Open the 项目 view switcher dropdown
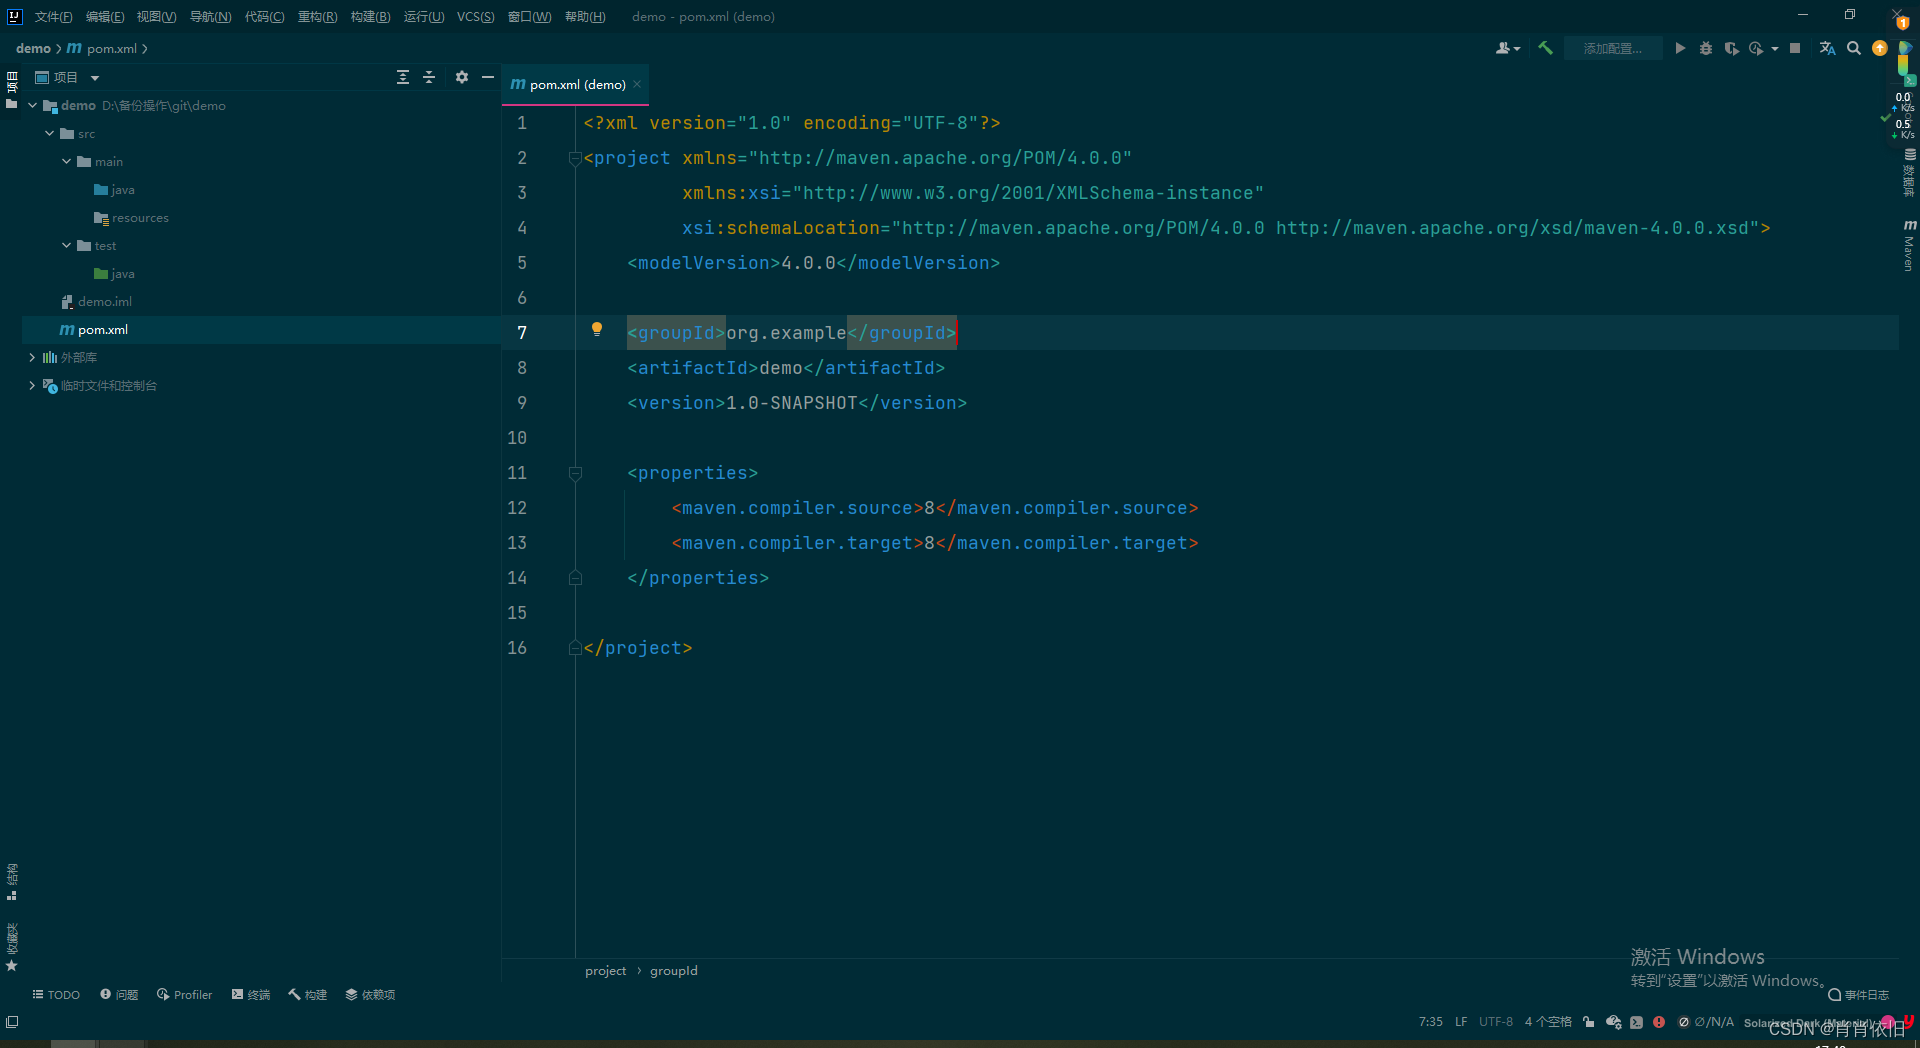 pos(94,77)
